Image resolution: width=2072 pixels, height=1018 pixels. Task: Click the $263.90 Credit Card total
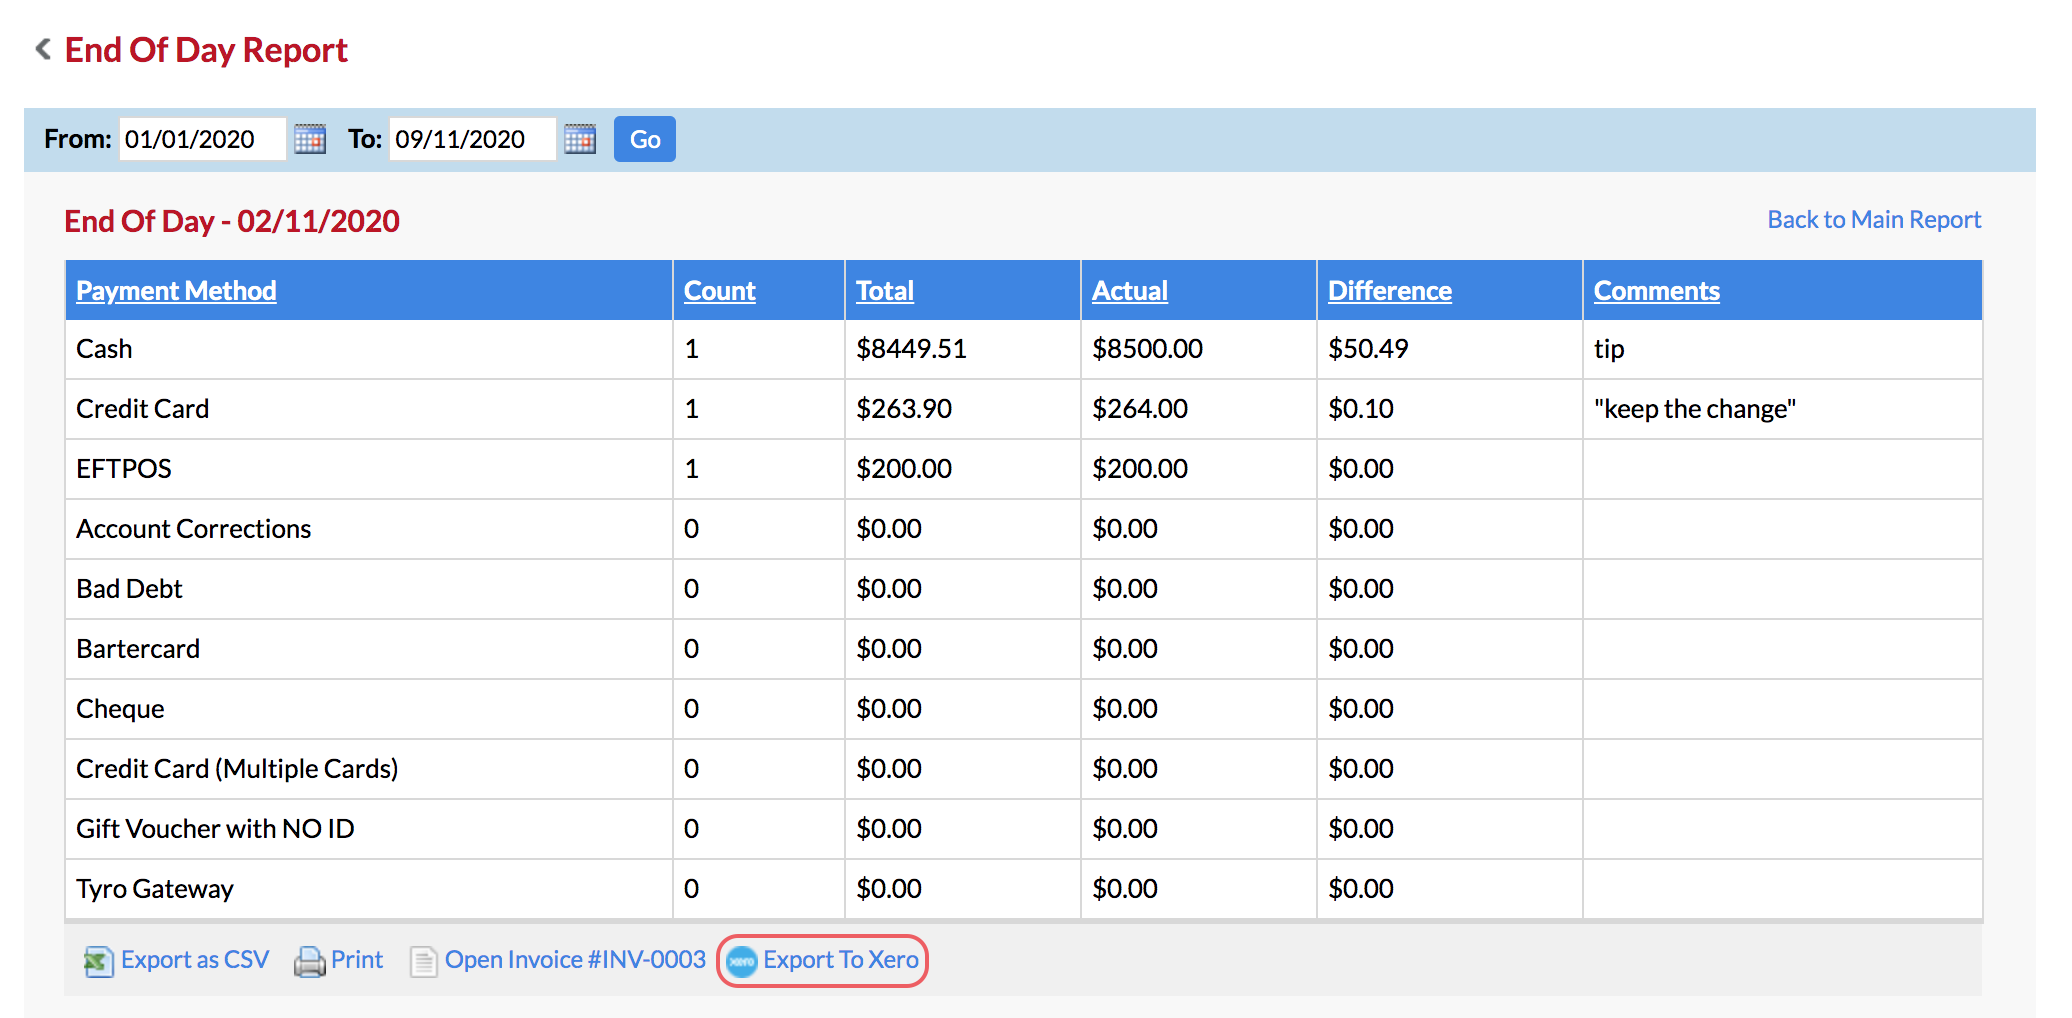904,409
